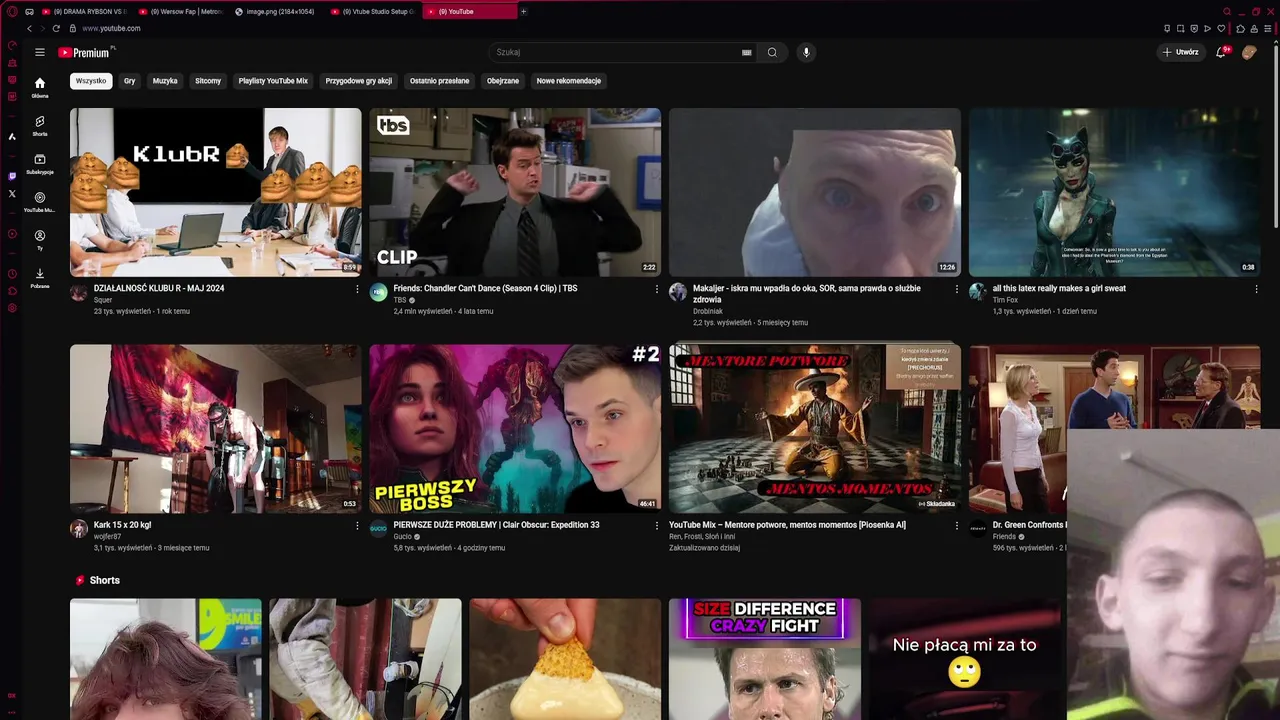Open KlubR video thumbnail
This screenshot has height=720, width=1280.
pyautogui.click(x=216, y=192)
